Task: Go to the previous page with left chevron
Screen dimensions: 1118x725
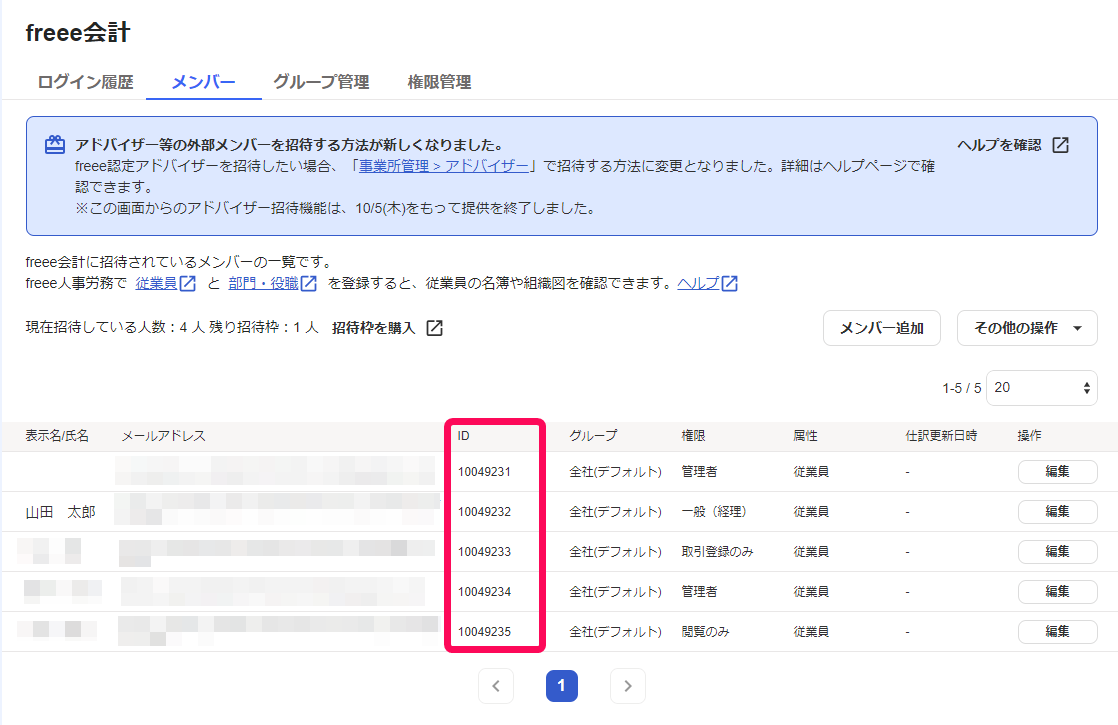Action: (x=496, y=686)
